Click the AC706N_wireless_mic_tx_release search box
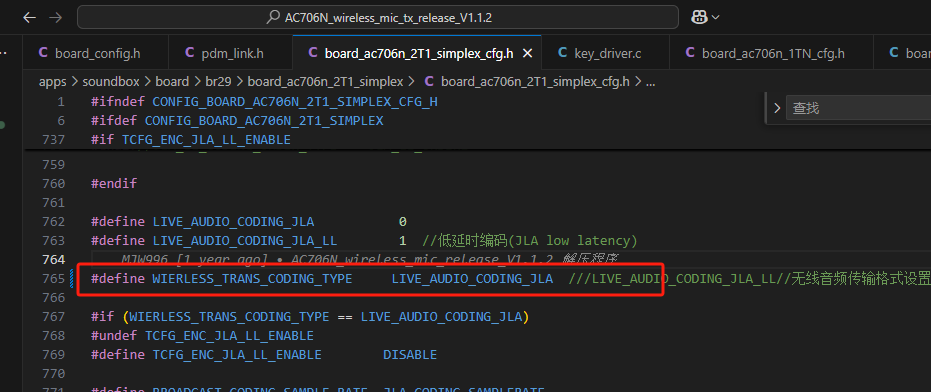 (x=378, y=18)
